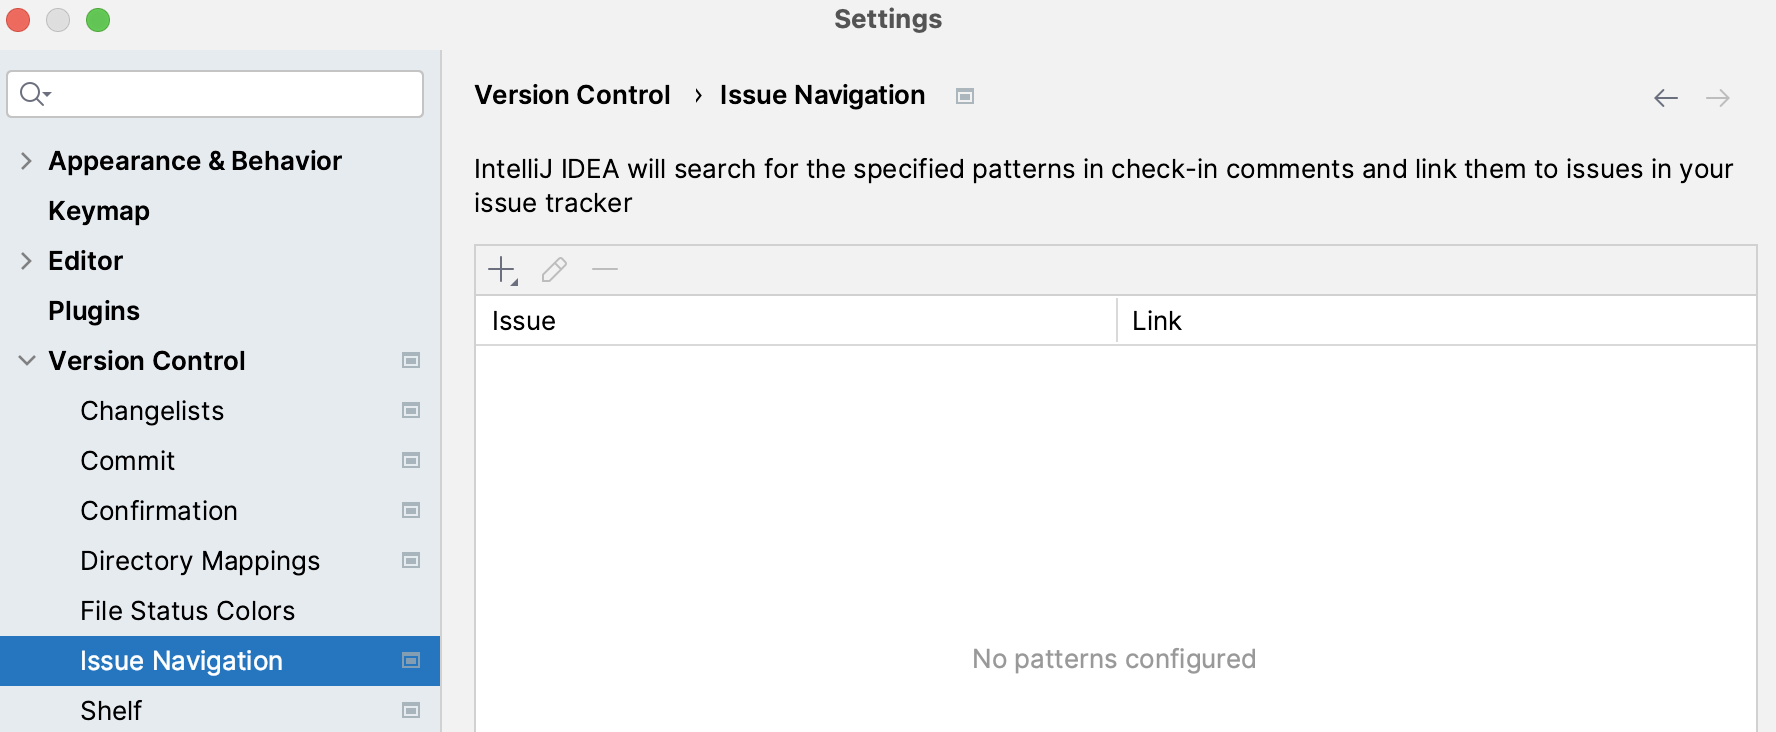Collapse the Version Control section
Viewport: 1776px width, 732px height.
pyautogui.click(x=25, y=360)
